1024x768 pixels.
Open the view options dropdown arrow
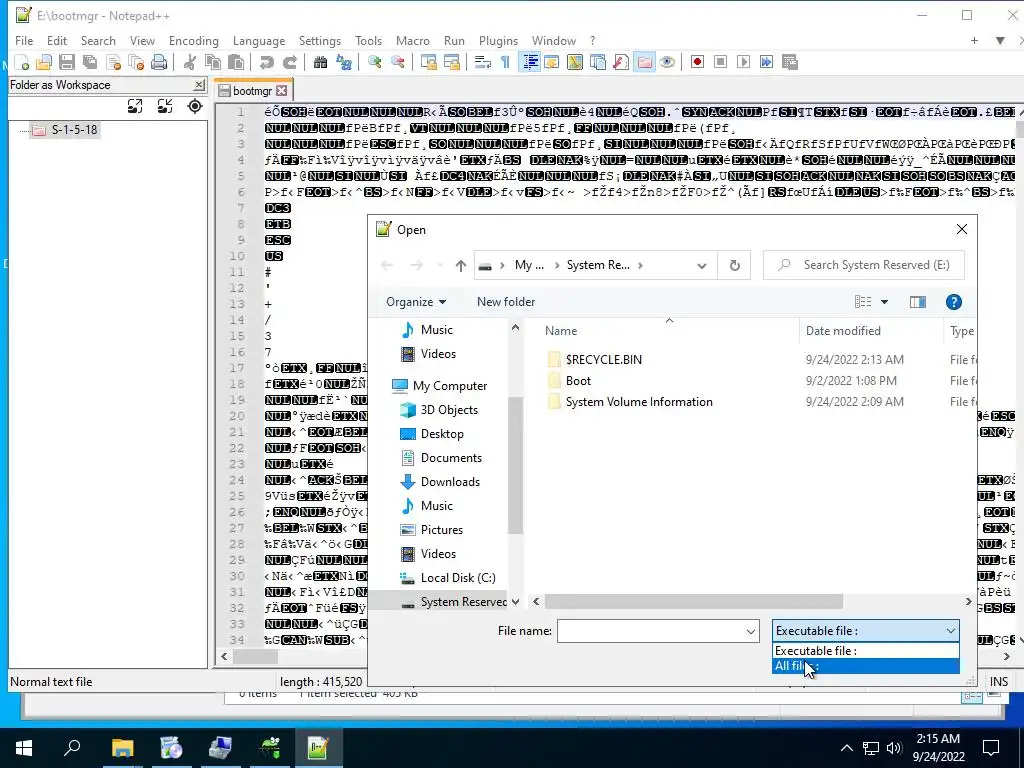[x=884, y=302]
